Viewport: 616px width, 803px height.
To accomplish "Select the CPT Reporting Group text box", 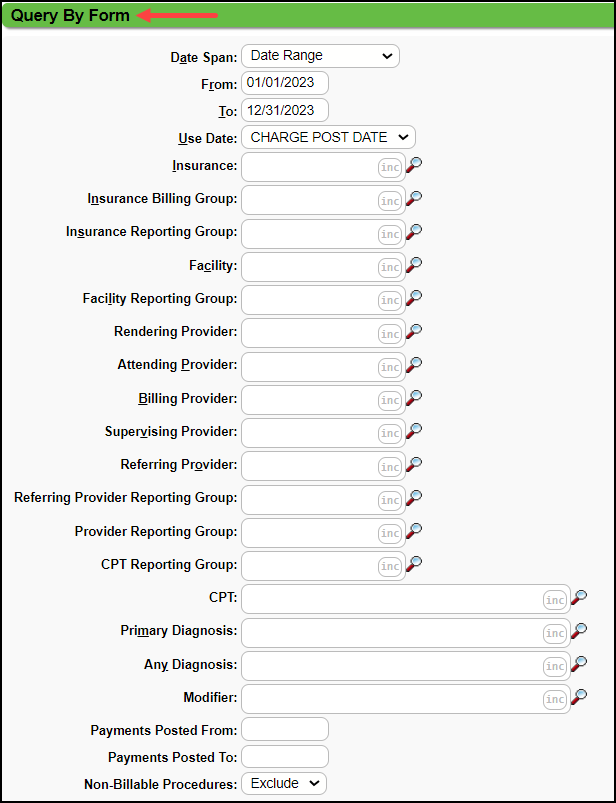I will tap(310, 565).
